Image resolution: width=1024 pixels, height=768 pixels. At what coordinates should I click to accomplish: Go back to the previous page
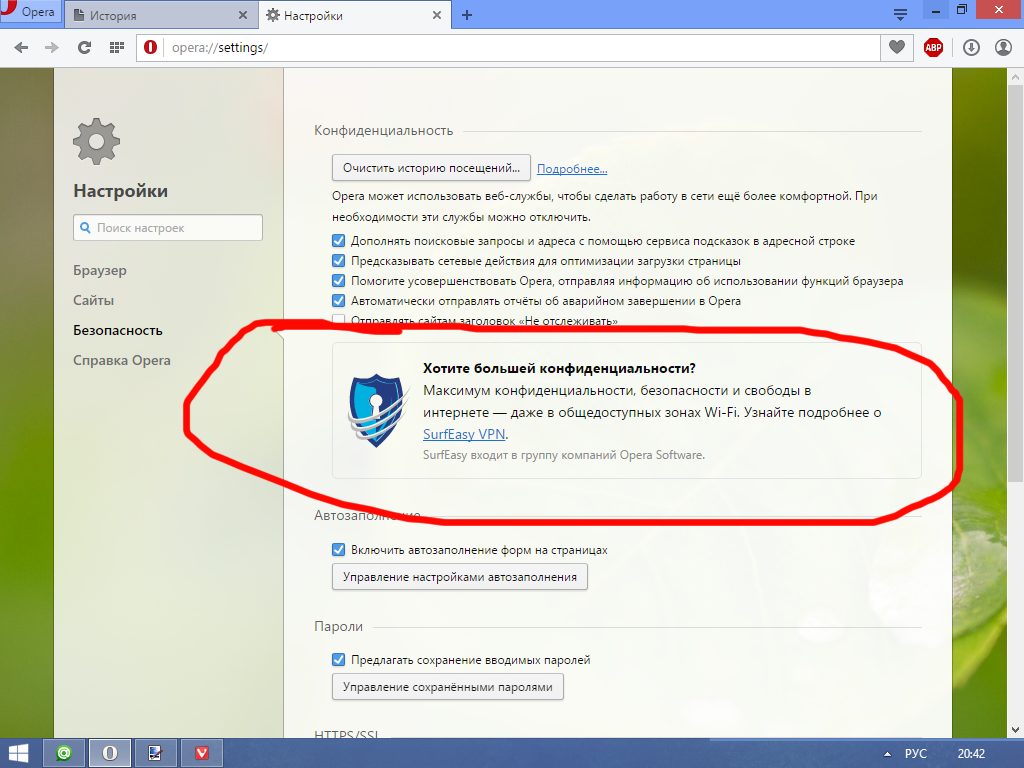coord(21,48)
